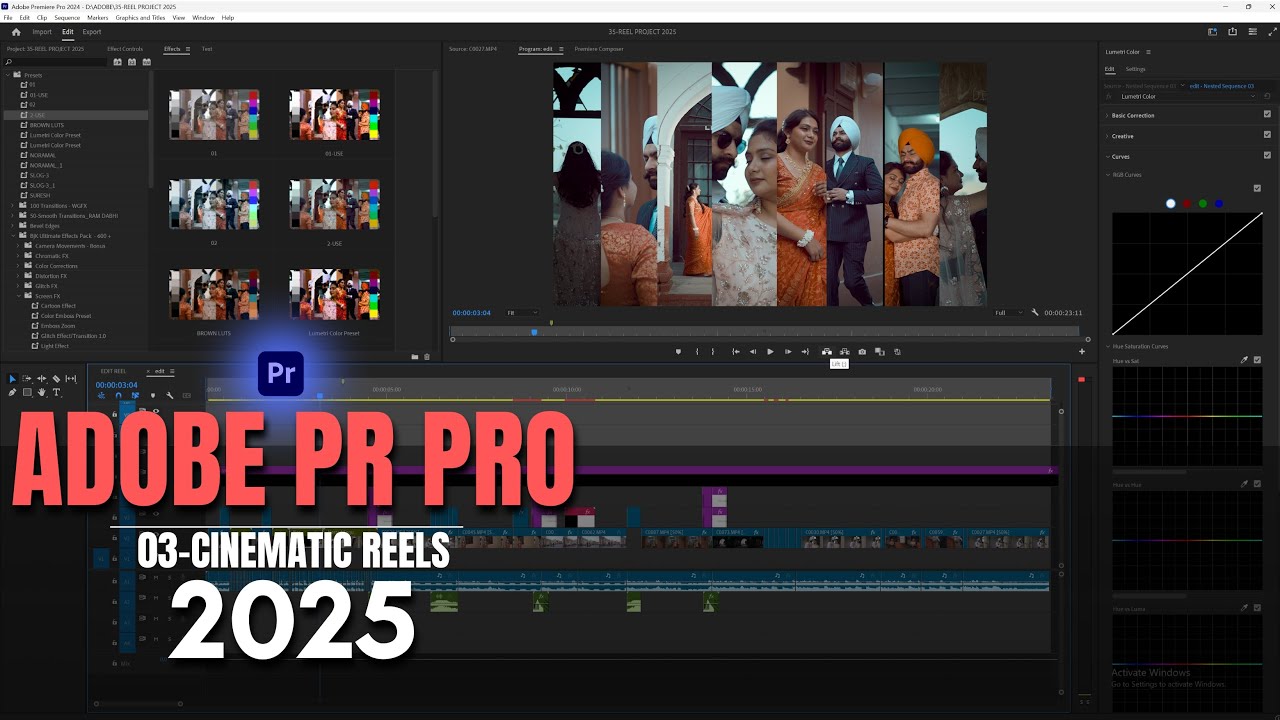Expand the 50-Smooth Transitions folder
Image resolution: width=1280 pixels, height=720 pixels.
coord(11,215)
